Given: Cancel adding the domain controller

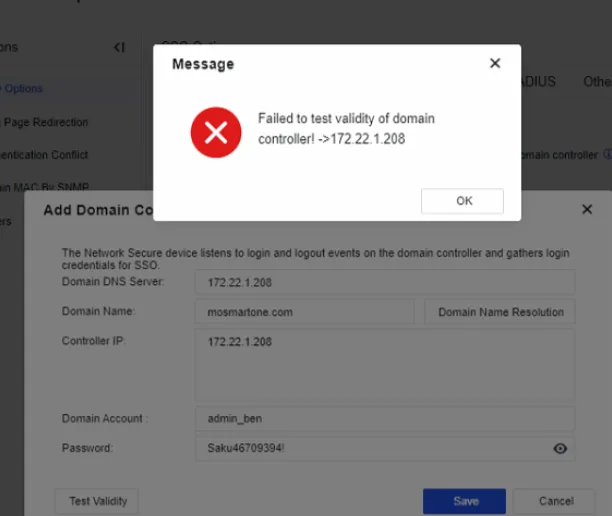Looking at the screenshot, I should [555, 501].
